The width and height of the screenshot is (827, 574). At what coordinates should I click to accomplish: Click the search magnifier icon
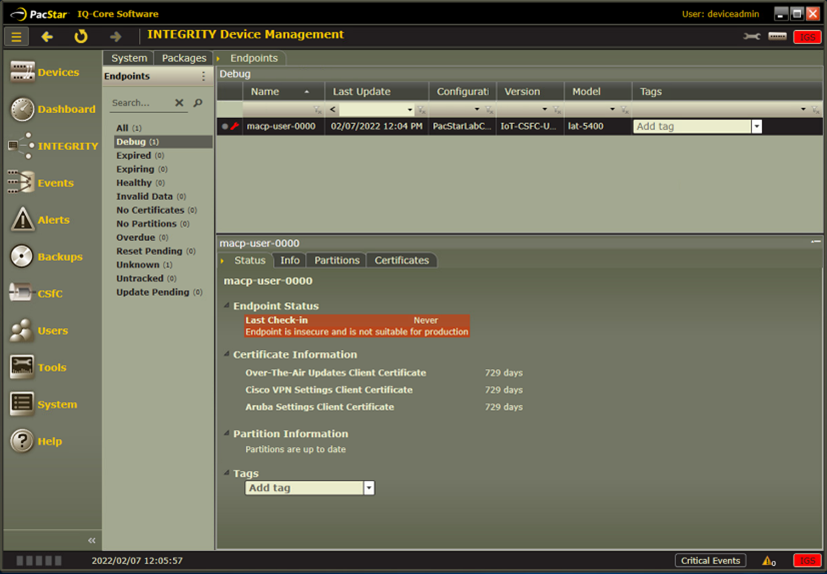(198, 103)
